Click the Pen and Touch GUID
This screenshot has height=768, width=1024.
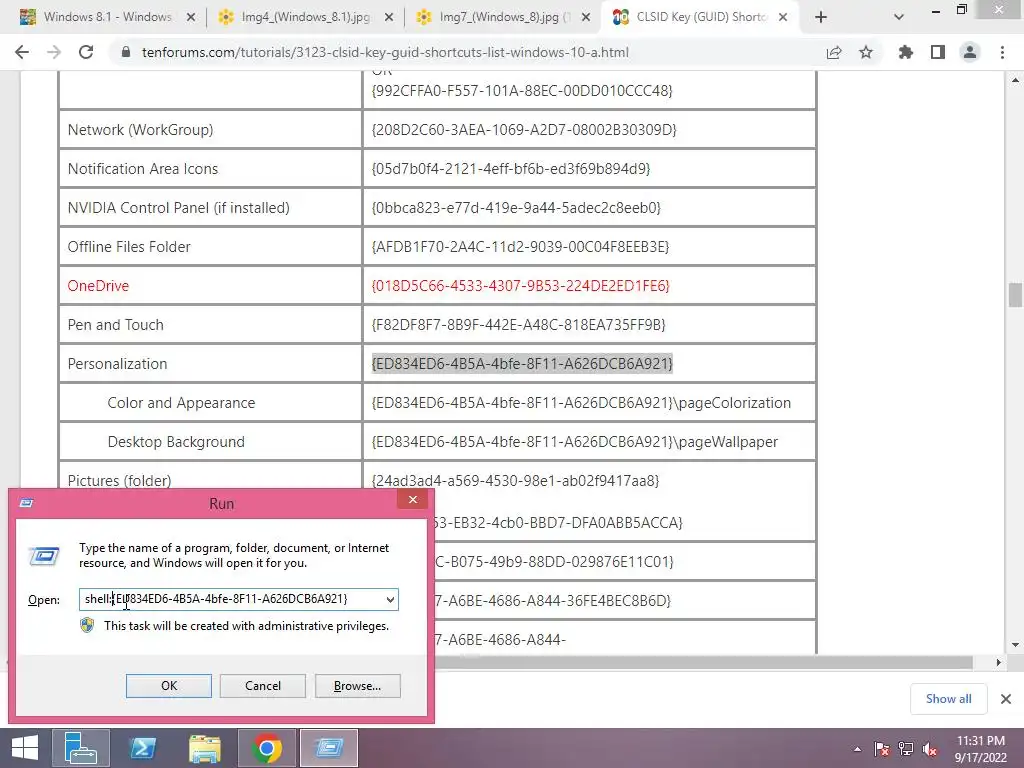click(519, 325)
